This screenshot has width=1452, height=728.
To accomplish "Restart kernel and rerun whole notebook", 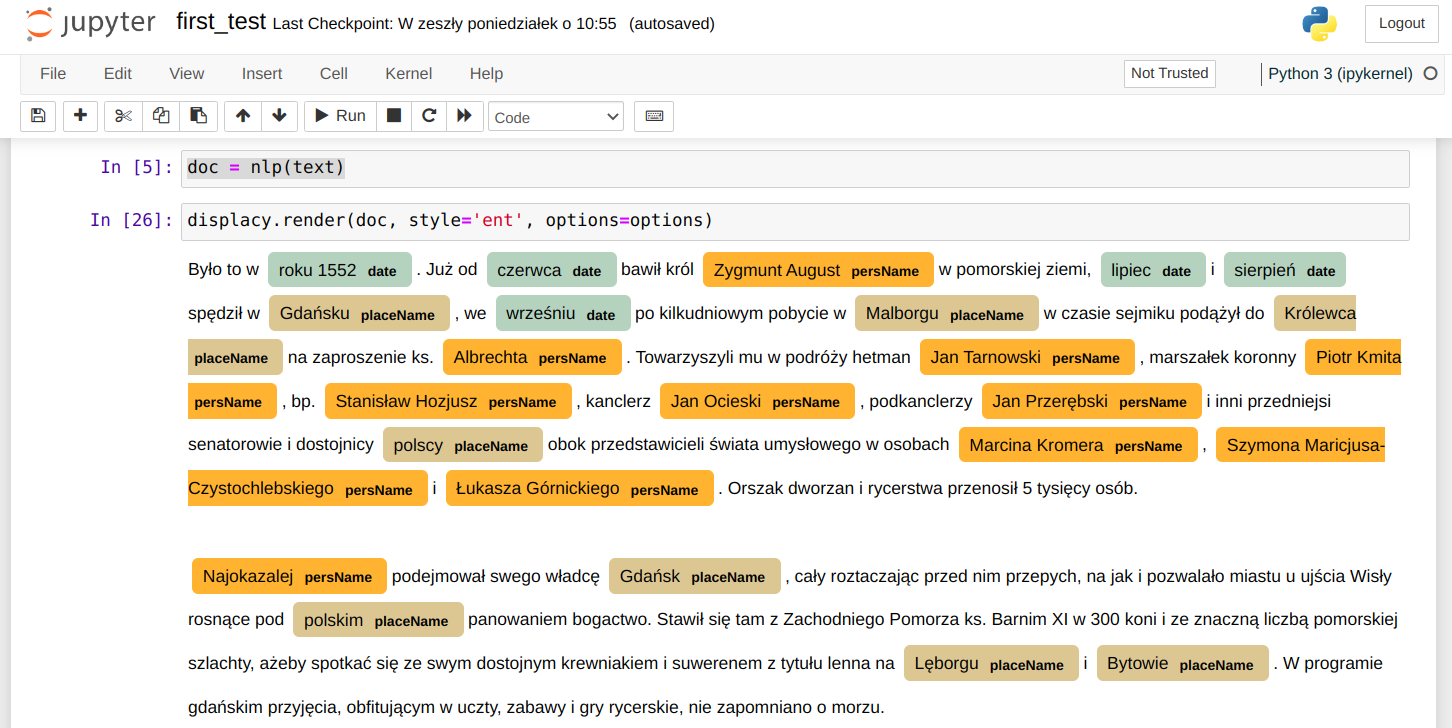I will pyautogui.click(x=465, y=116).
